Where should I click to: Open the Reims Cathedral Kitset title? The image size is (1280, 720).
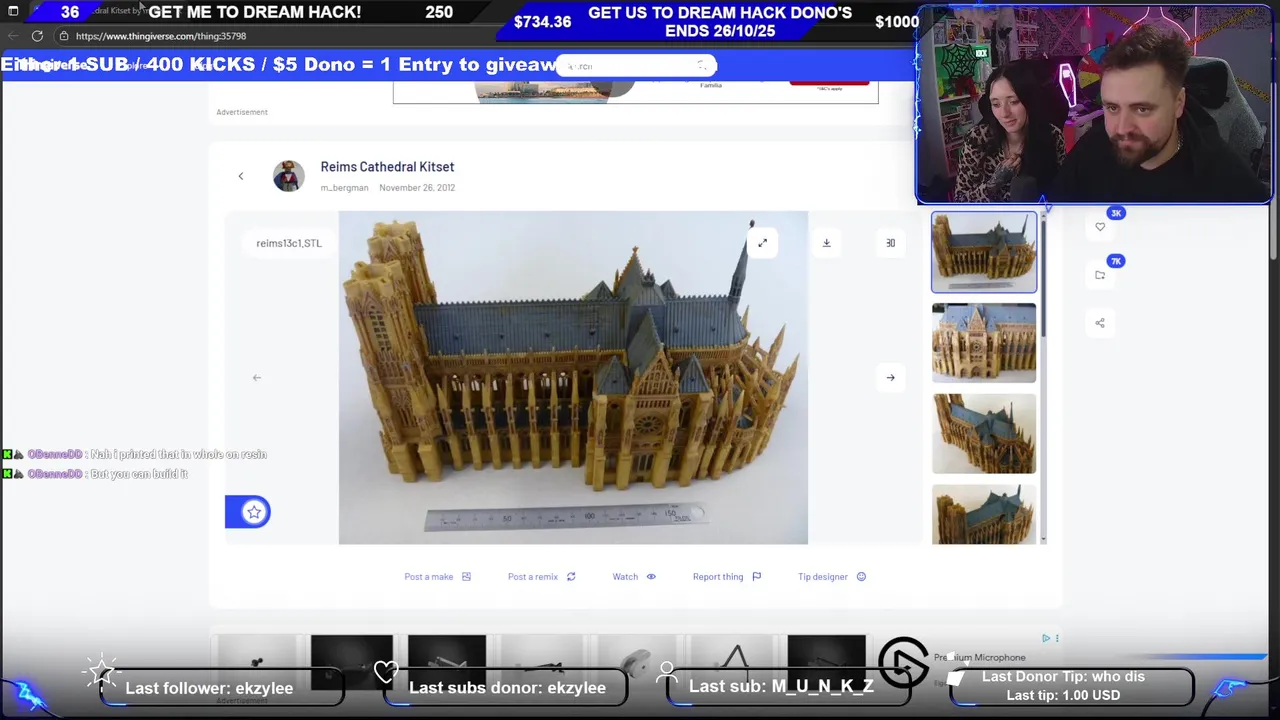[387, 167]
